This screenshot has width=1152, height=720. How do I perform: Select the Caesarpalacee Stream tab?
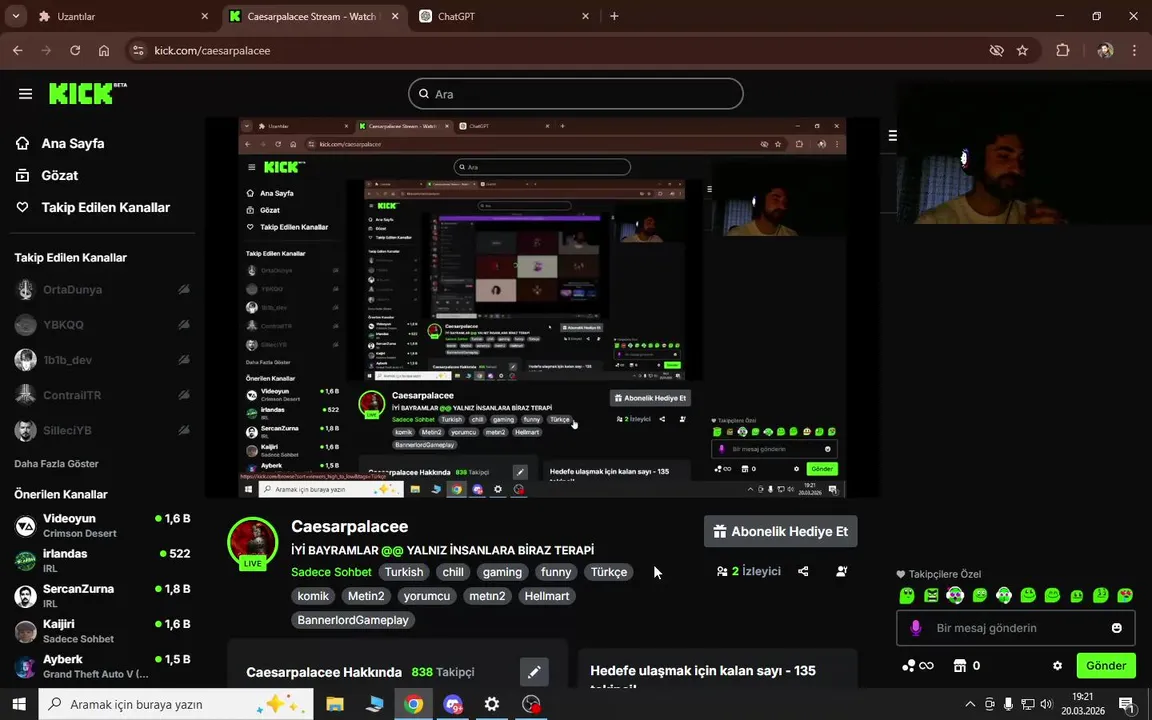coord(314,16)
